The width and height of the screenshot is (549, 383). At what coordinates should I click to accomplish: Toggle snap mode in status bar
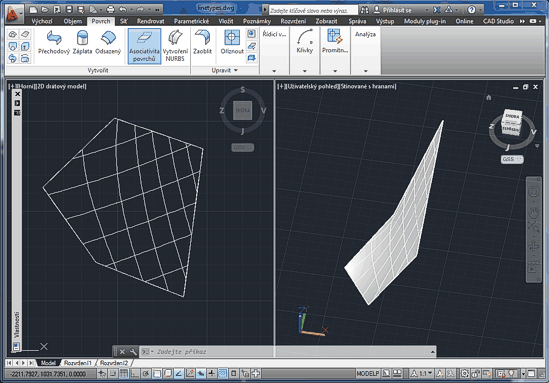pos(112,374)
